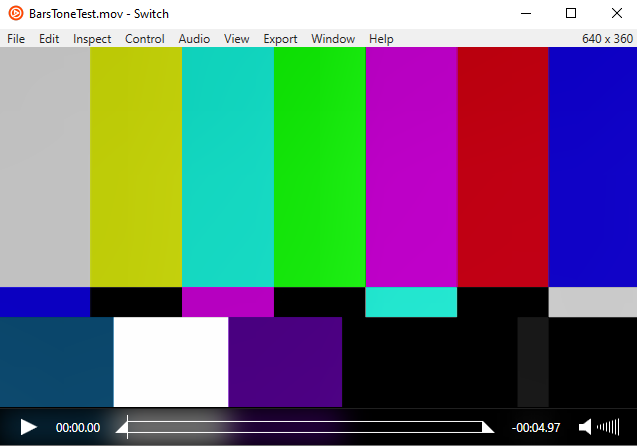
Task: Click the volume level bars
Action: (x=608, y=427)
